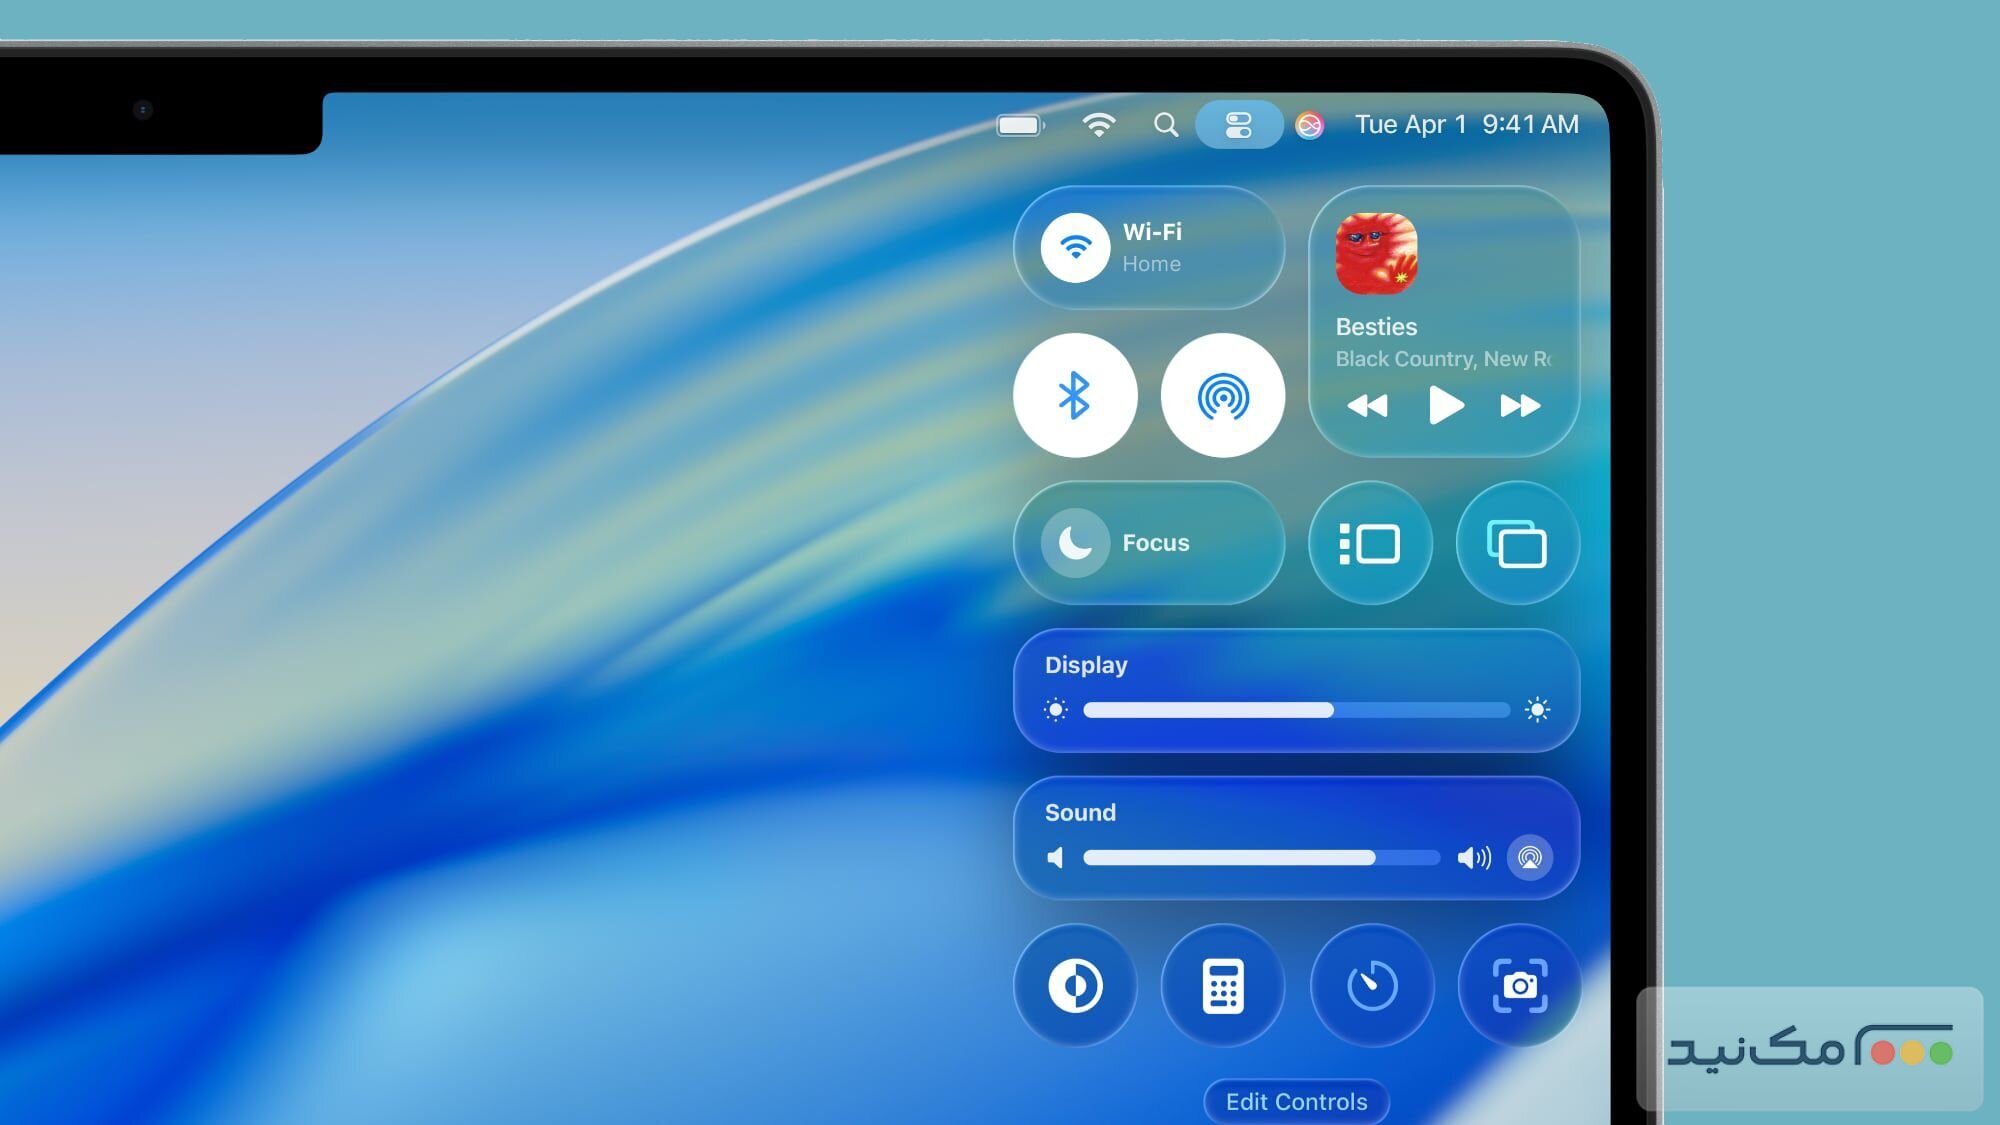Image resolution: width=2000 pixels, height=1125 pixels.
Task: Open Stage Manager control
Action: click(x=1370, y=544)
